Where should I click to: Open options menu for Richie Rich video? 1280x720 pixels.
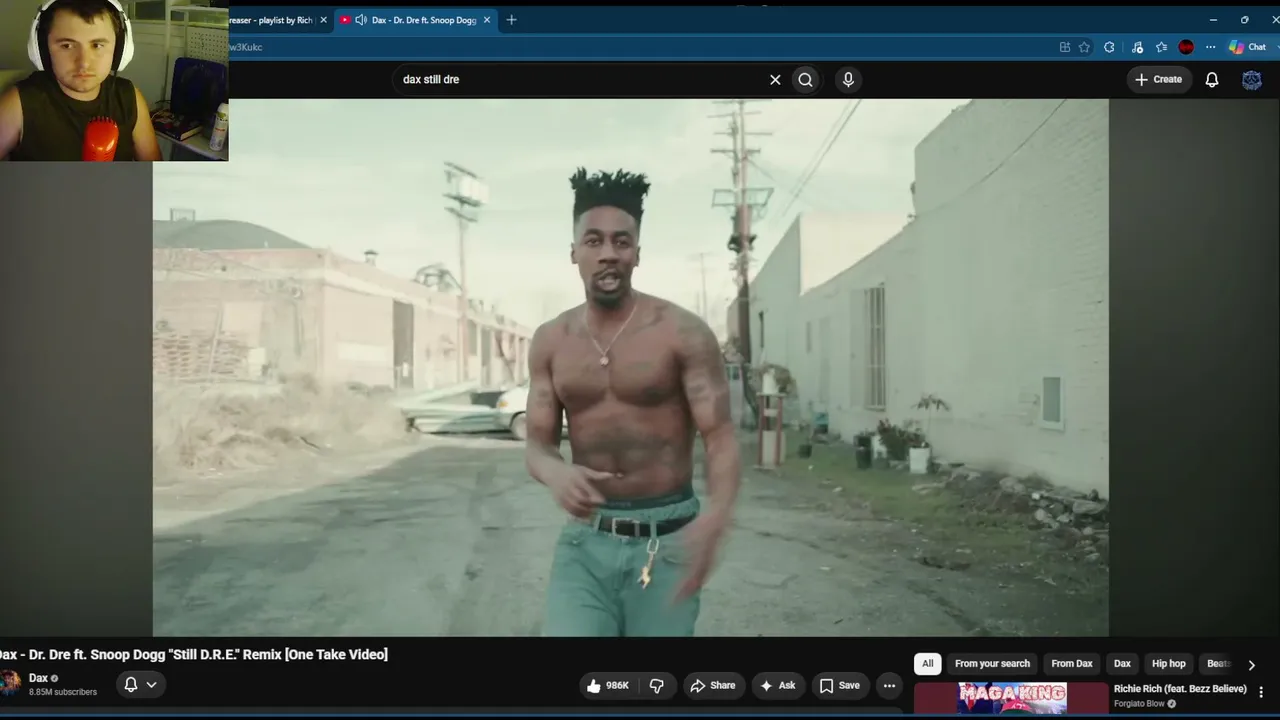(x=1261, y=692)
